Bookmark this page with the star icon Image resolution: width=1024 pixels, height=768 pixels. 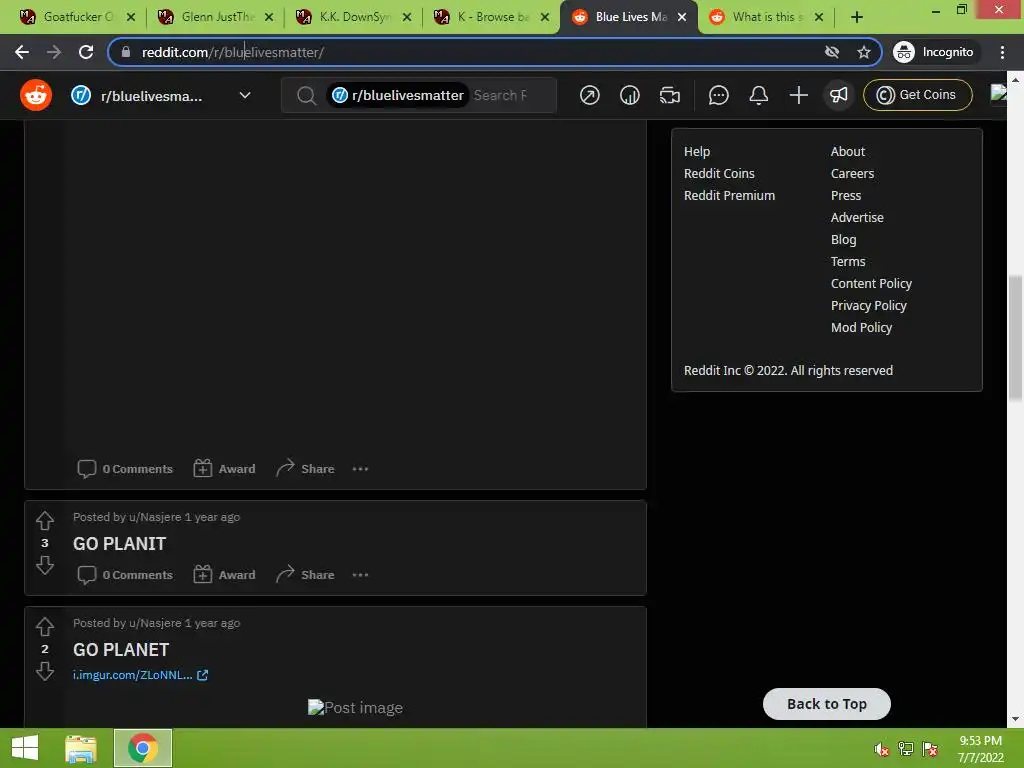point(863,52)
